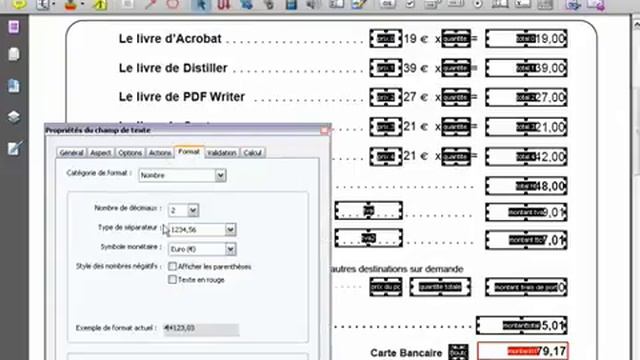The width and height of the screenshot is (640, 360).
Task: Click autres destinations sur demande text
Action: tap(397, 269)
